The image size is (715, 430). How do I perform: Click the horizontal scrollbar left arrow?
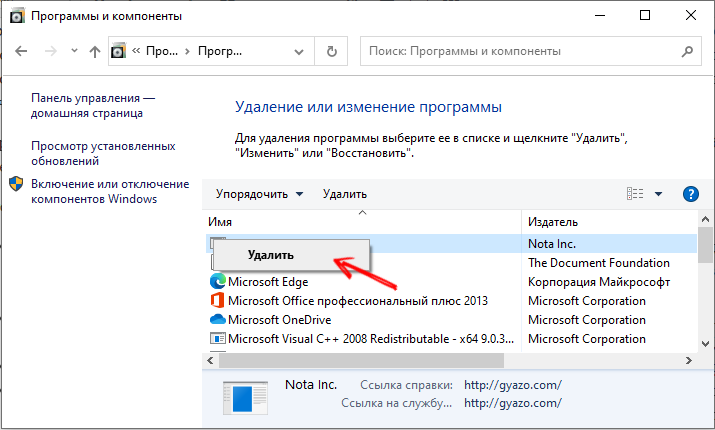tap(210, 360)
